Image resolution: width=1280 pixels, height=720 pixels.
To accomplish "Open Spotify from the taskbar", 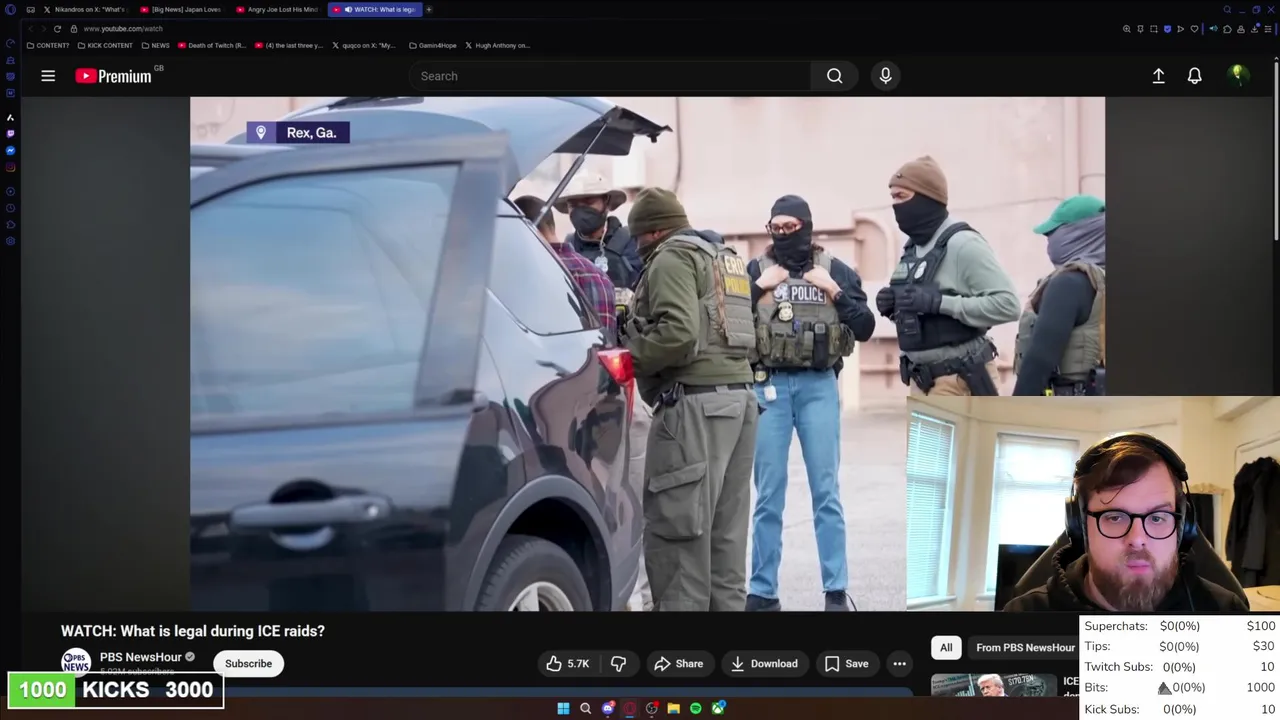I will (695, 708).
